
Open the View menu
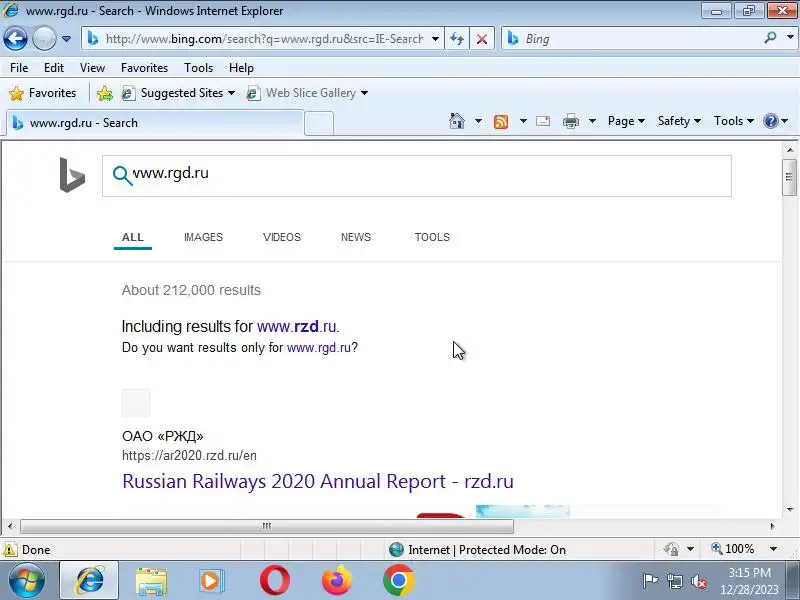[92, 68]
